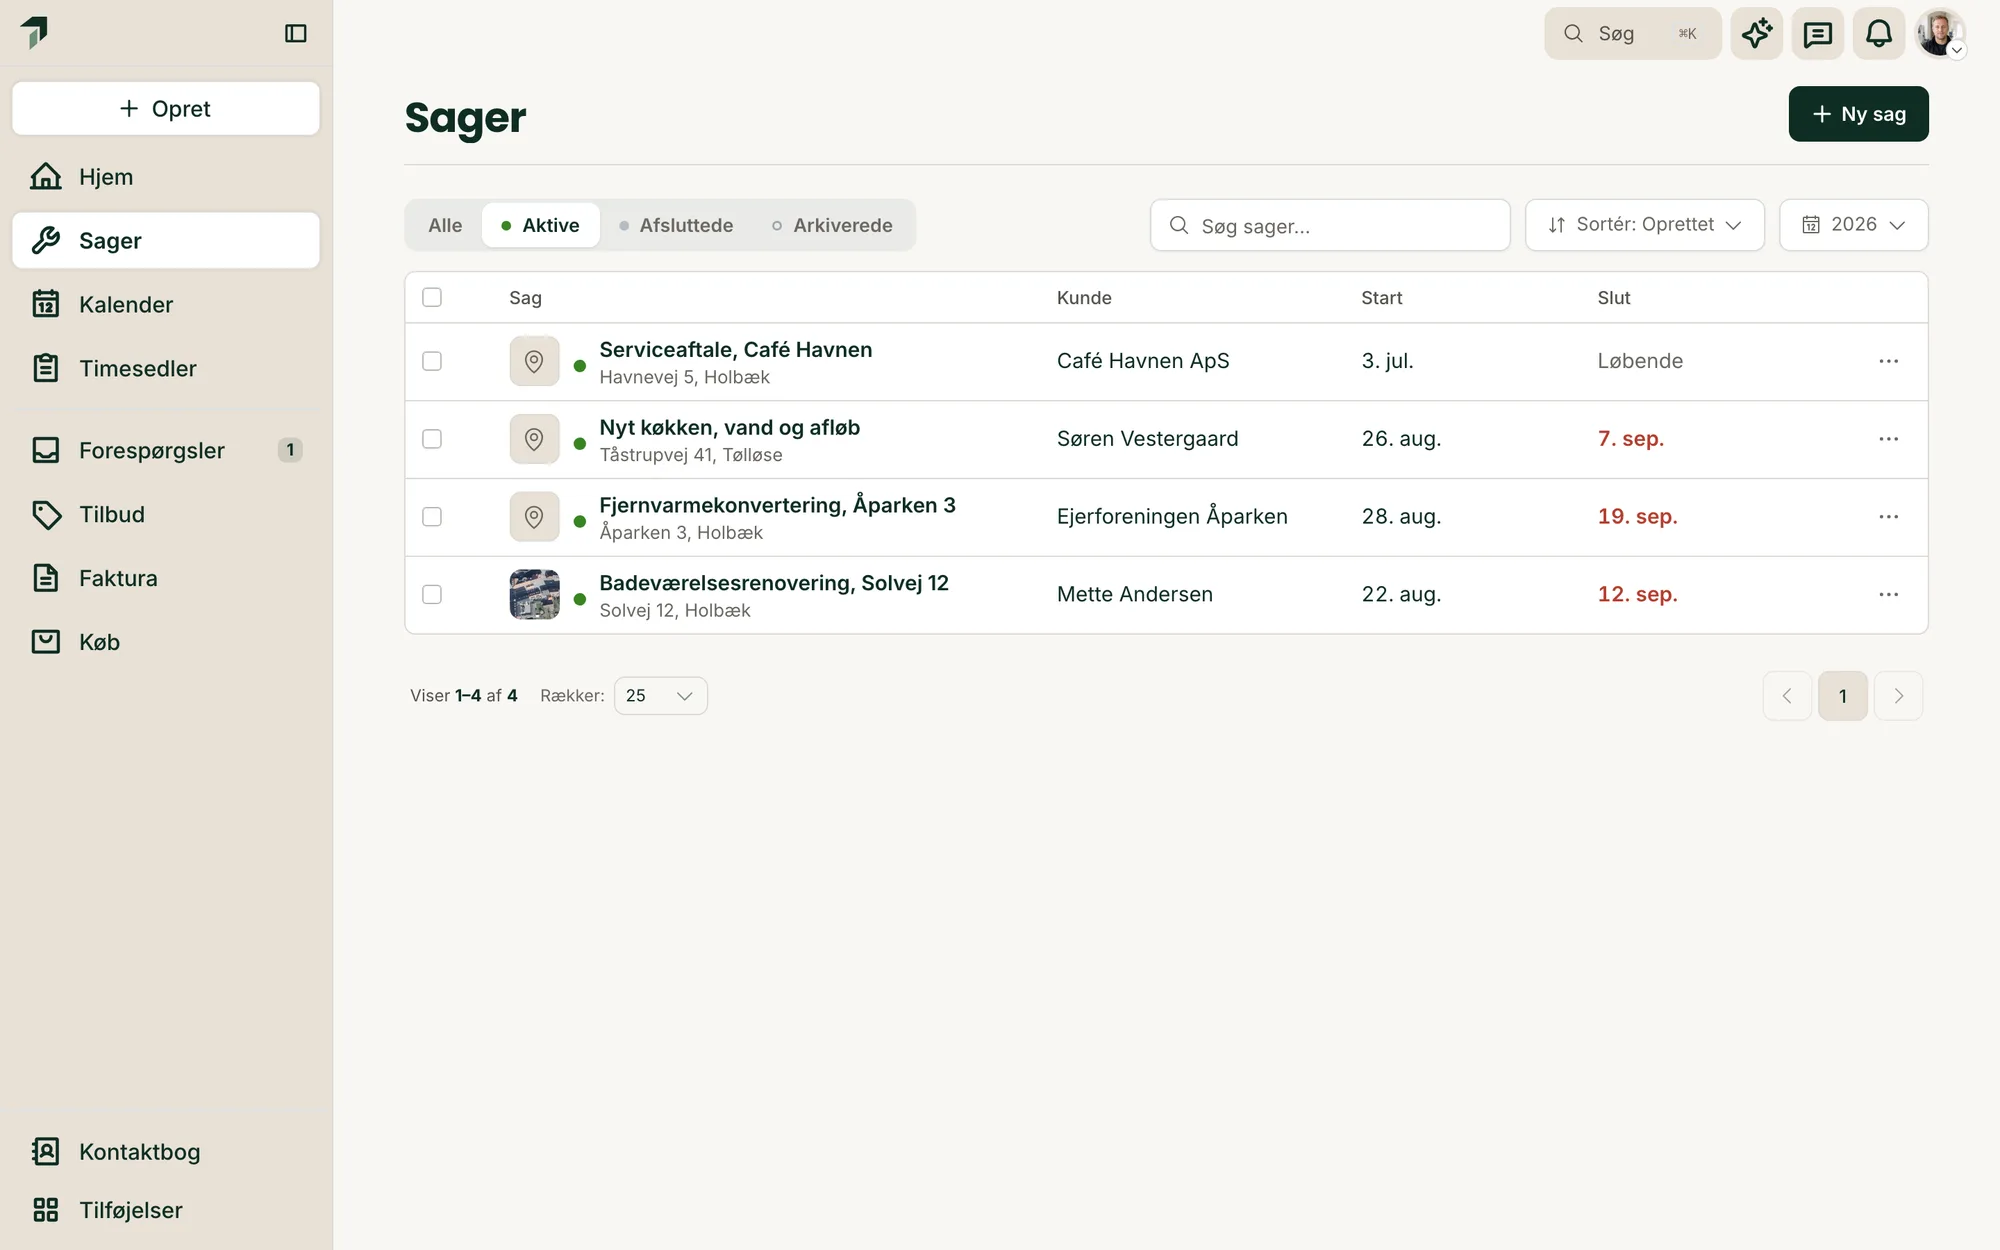Go to the next page arrow
Screen dimensions: 2000x1250
point(1898,696)
